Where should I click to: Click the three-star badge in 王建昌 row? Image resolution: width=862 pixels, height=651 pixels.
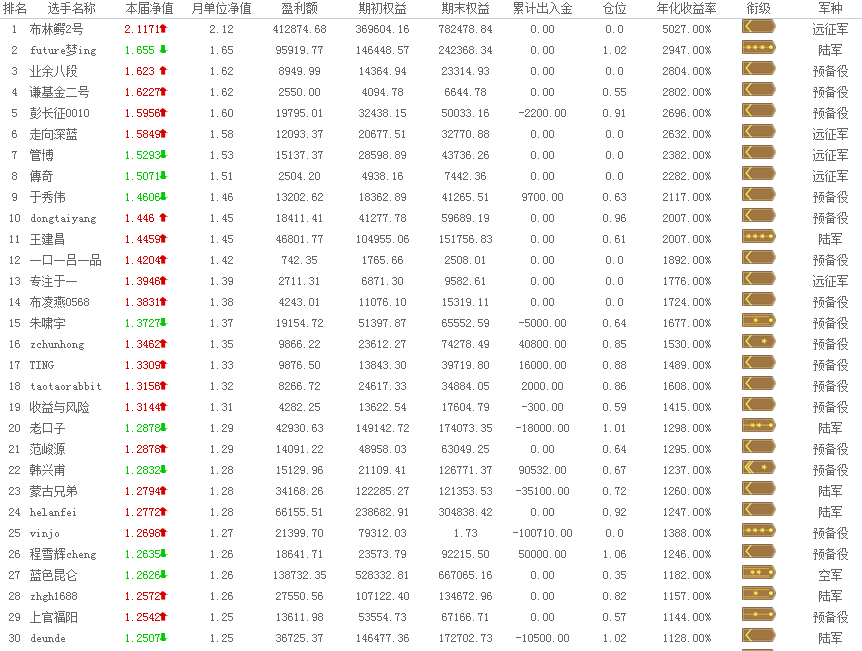758,236
